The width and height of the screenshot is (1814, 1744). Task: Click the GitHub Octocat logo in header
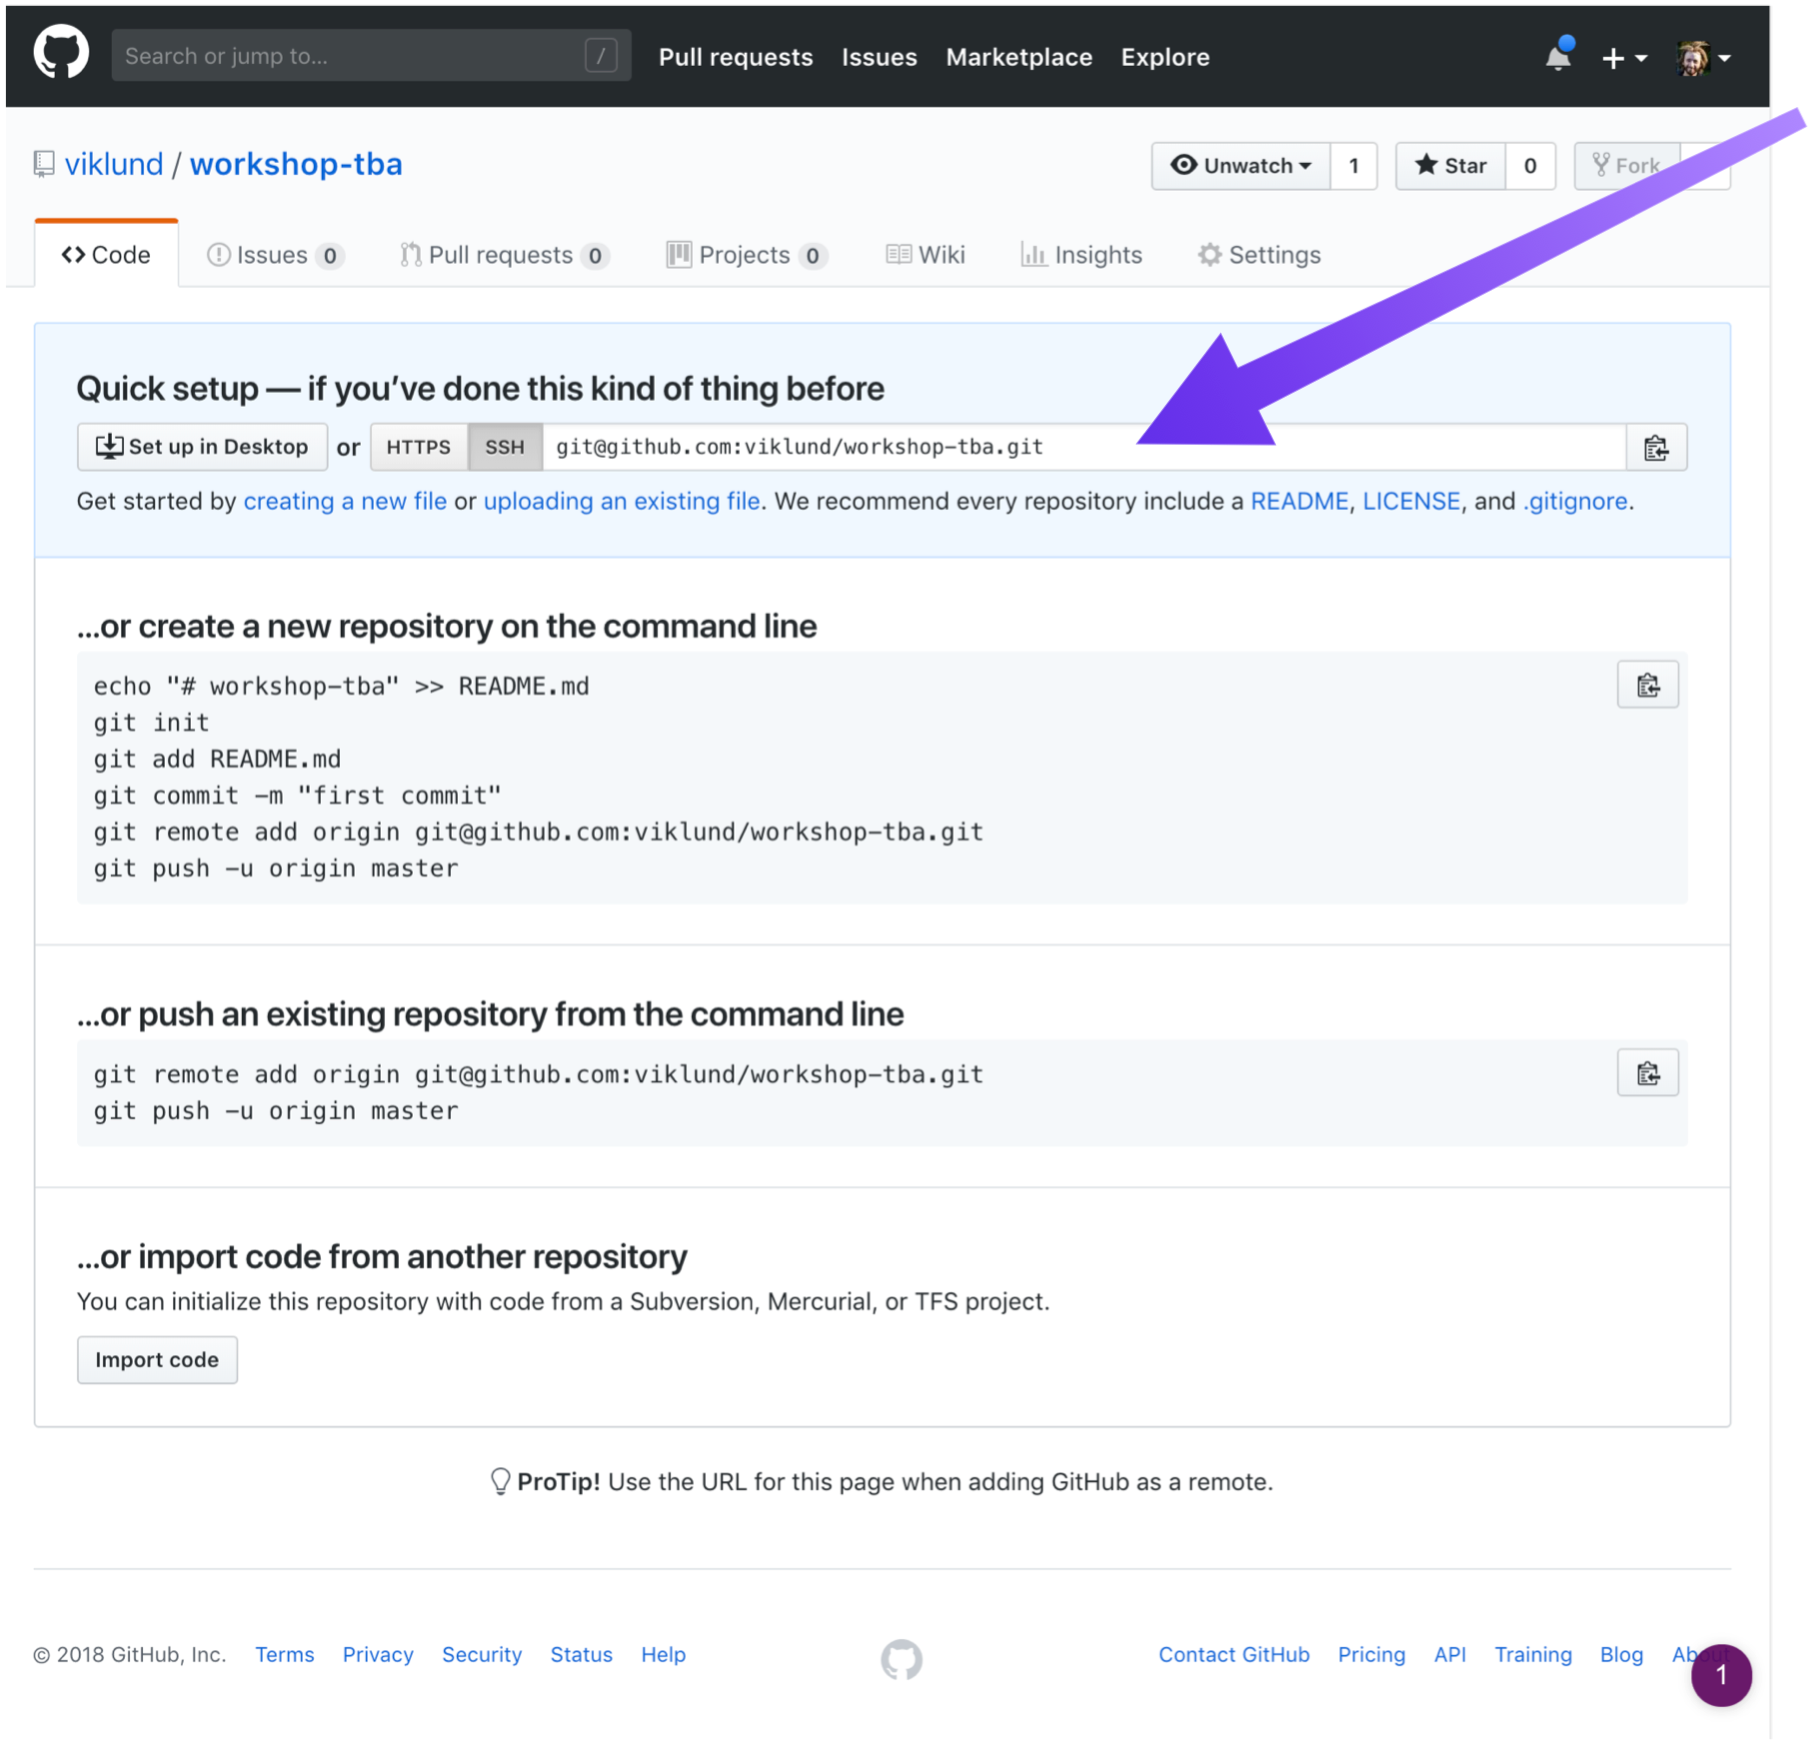61,54
